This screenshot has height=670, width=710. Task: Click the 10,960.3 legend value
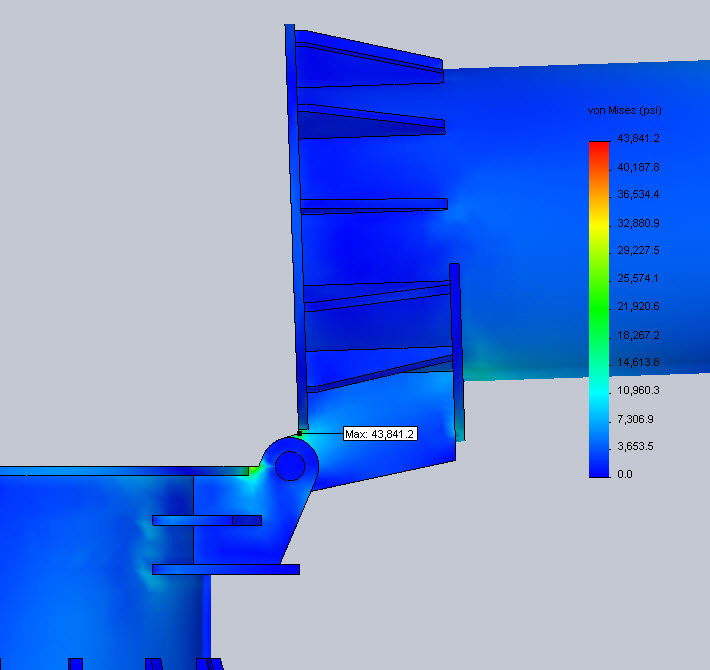pyautogui.click(x=638, y=390)
